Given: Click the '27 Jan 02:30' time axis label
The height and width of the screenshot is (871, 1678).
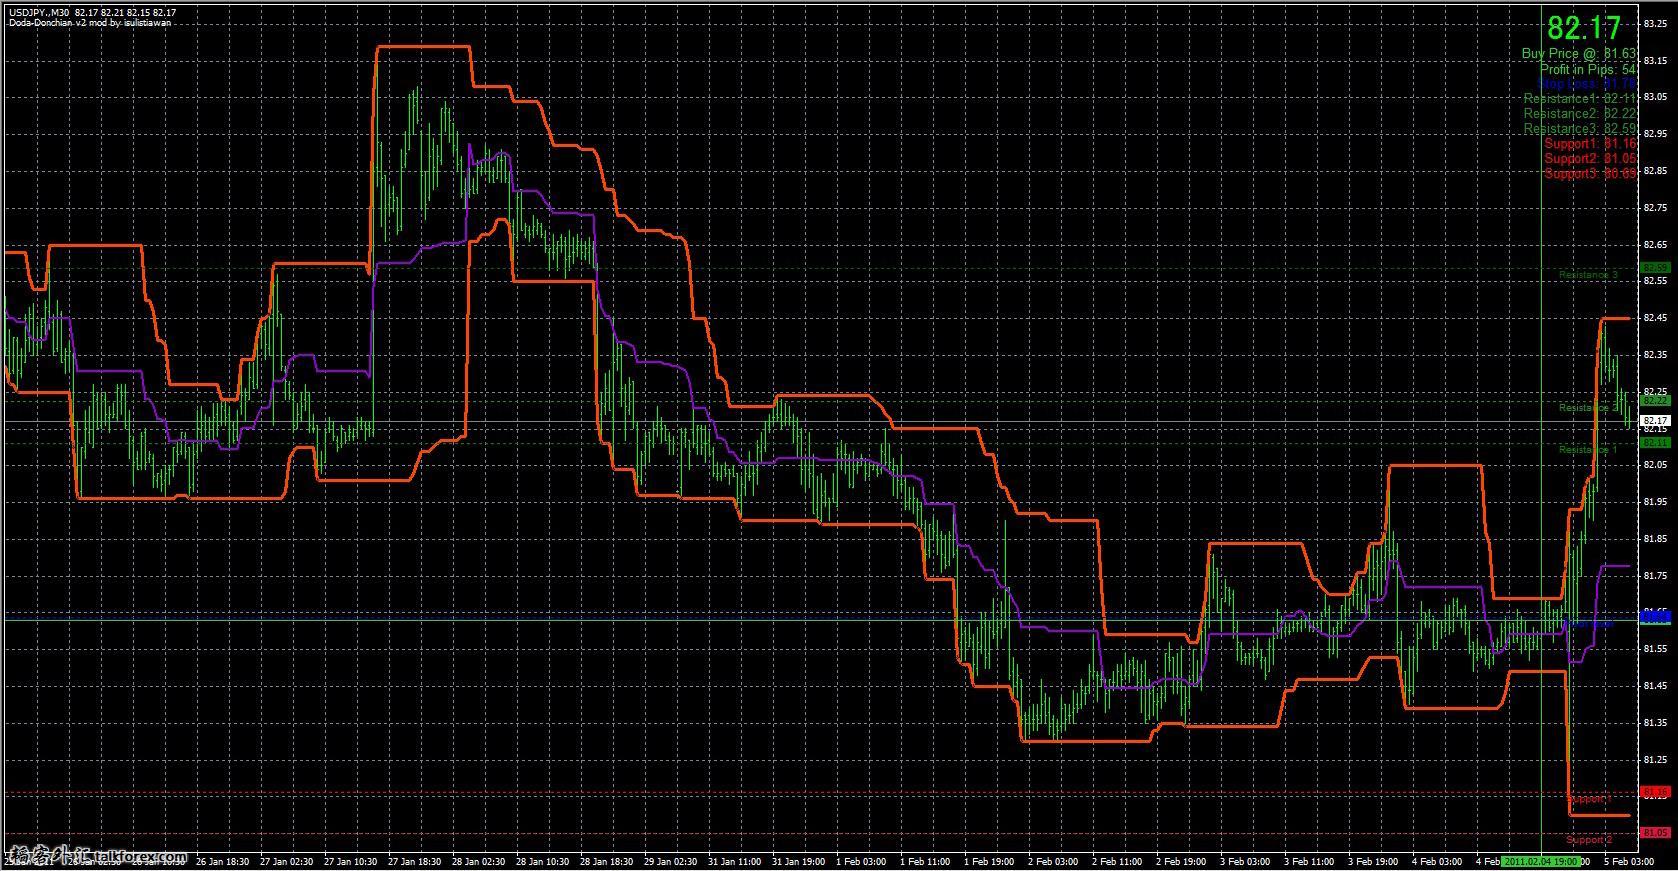Looking at the screenshot, I should (287, 861).
